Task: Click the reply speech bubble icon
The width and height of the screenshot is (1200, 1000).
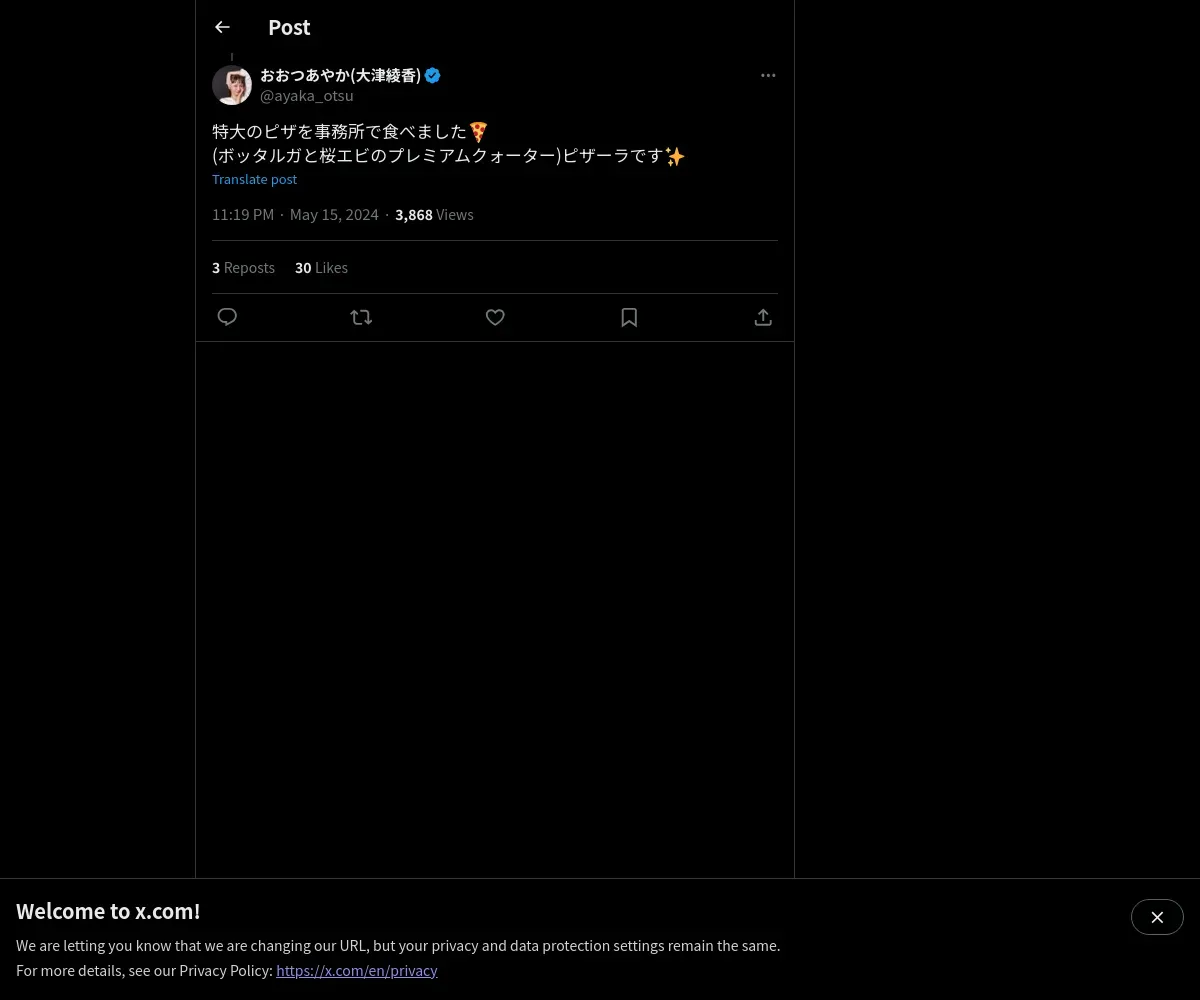Action: tap(227, 317)
